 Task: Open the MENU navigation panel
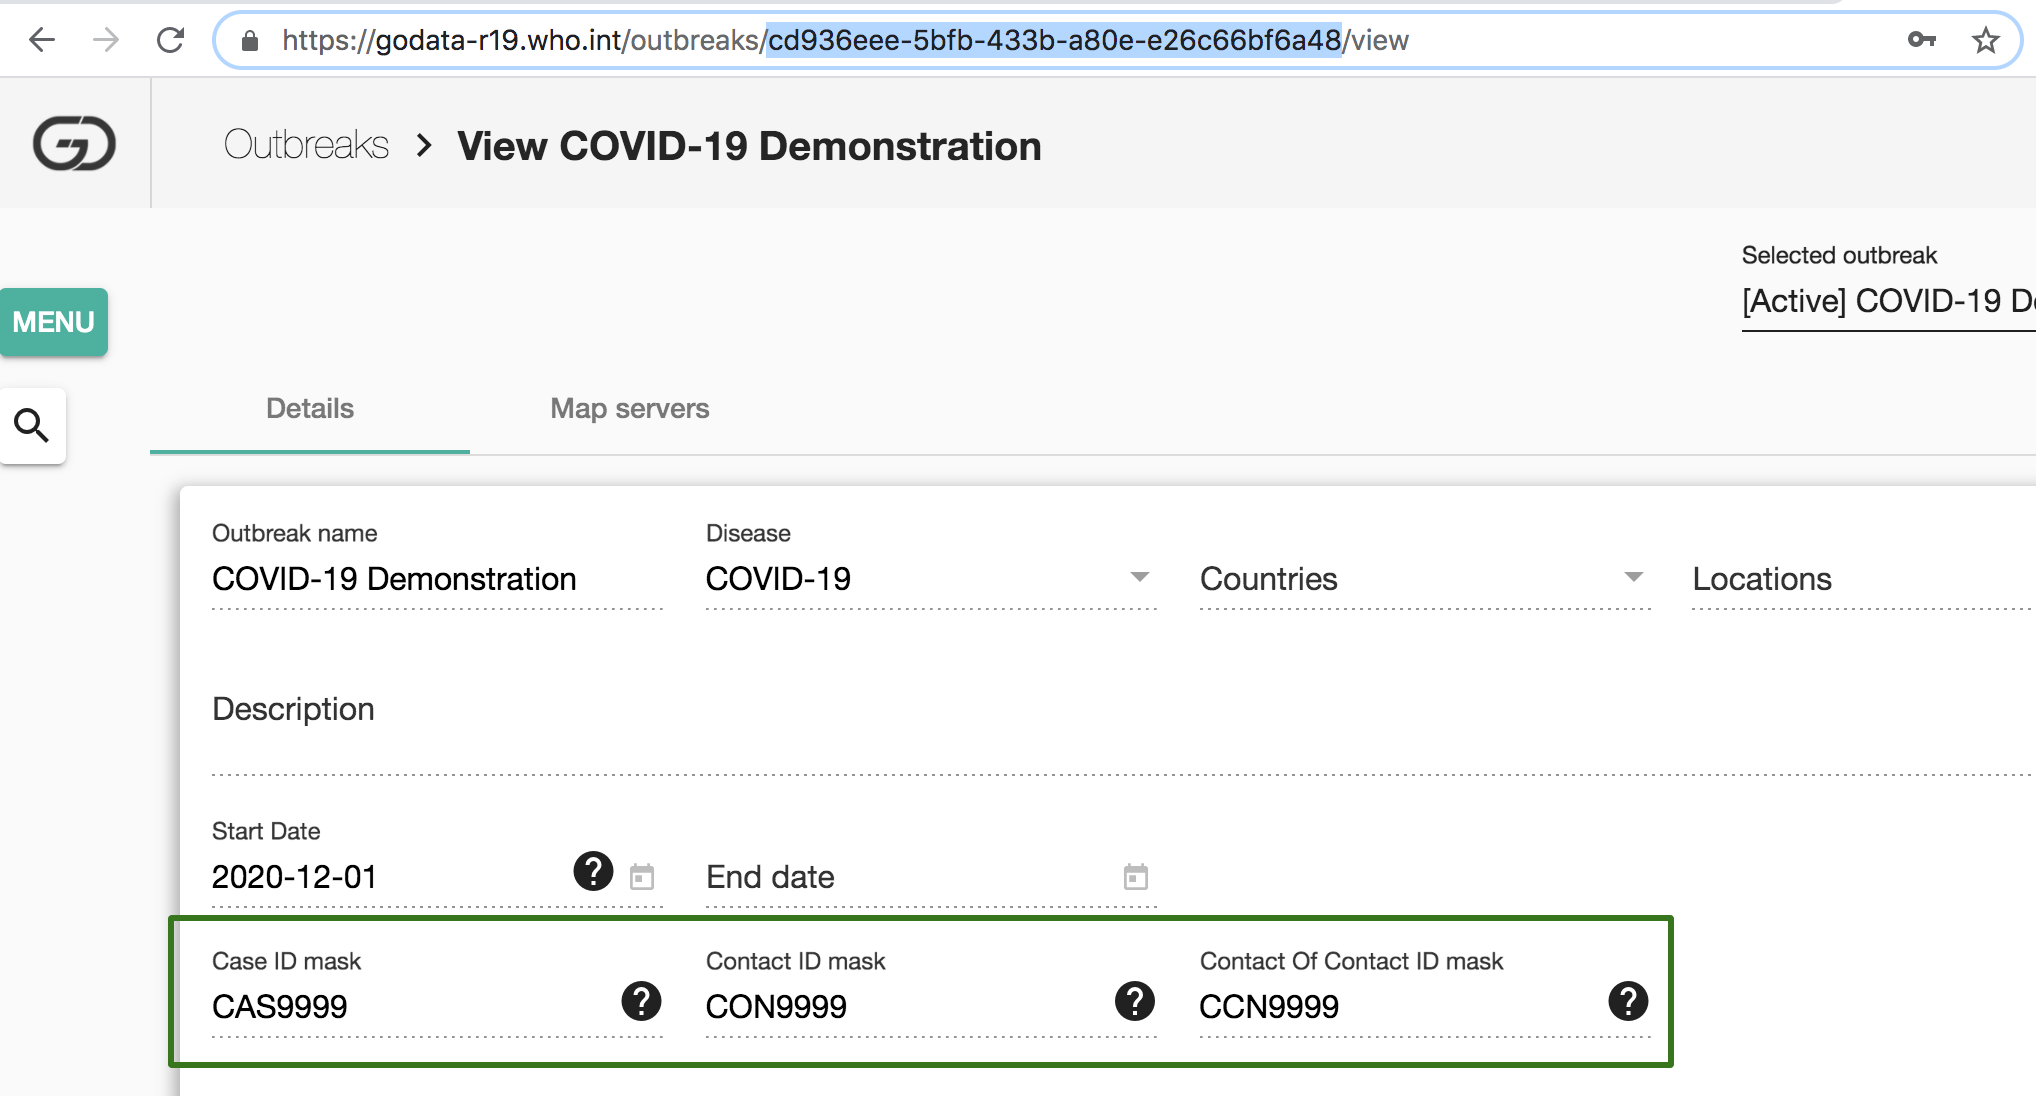point(53,321)
